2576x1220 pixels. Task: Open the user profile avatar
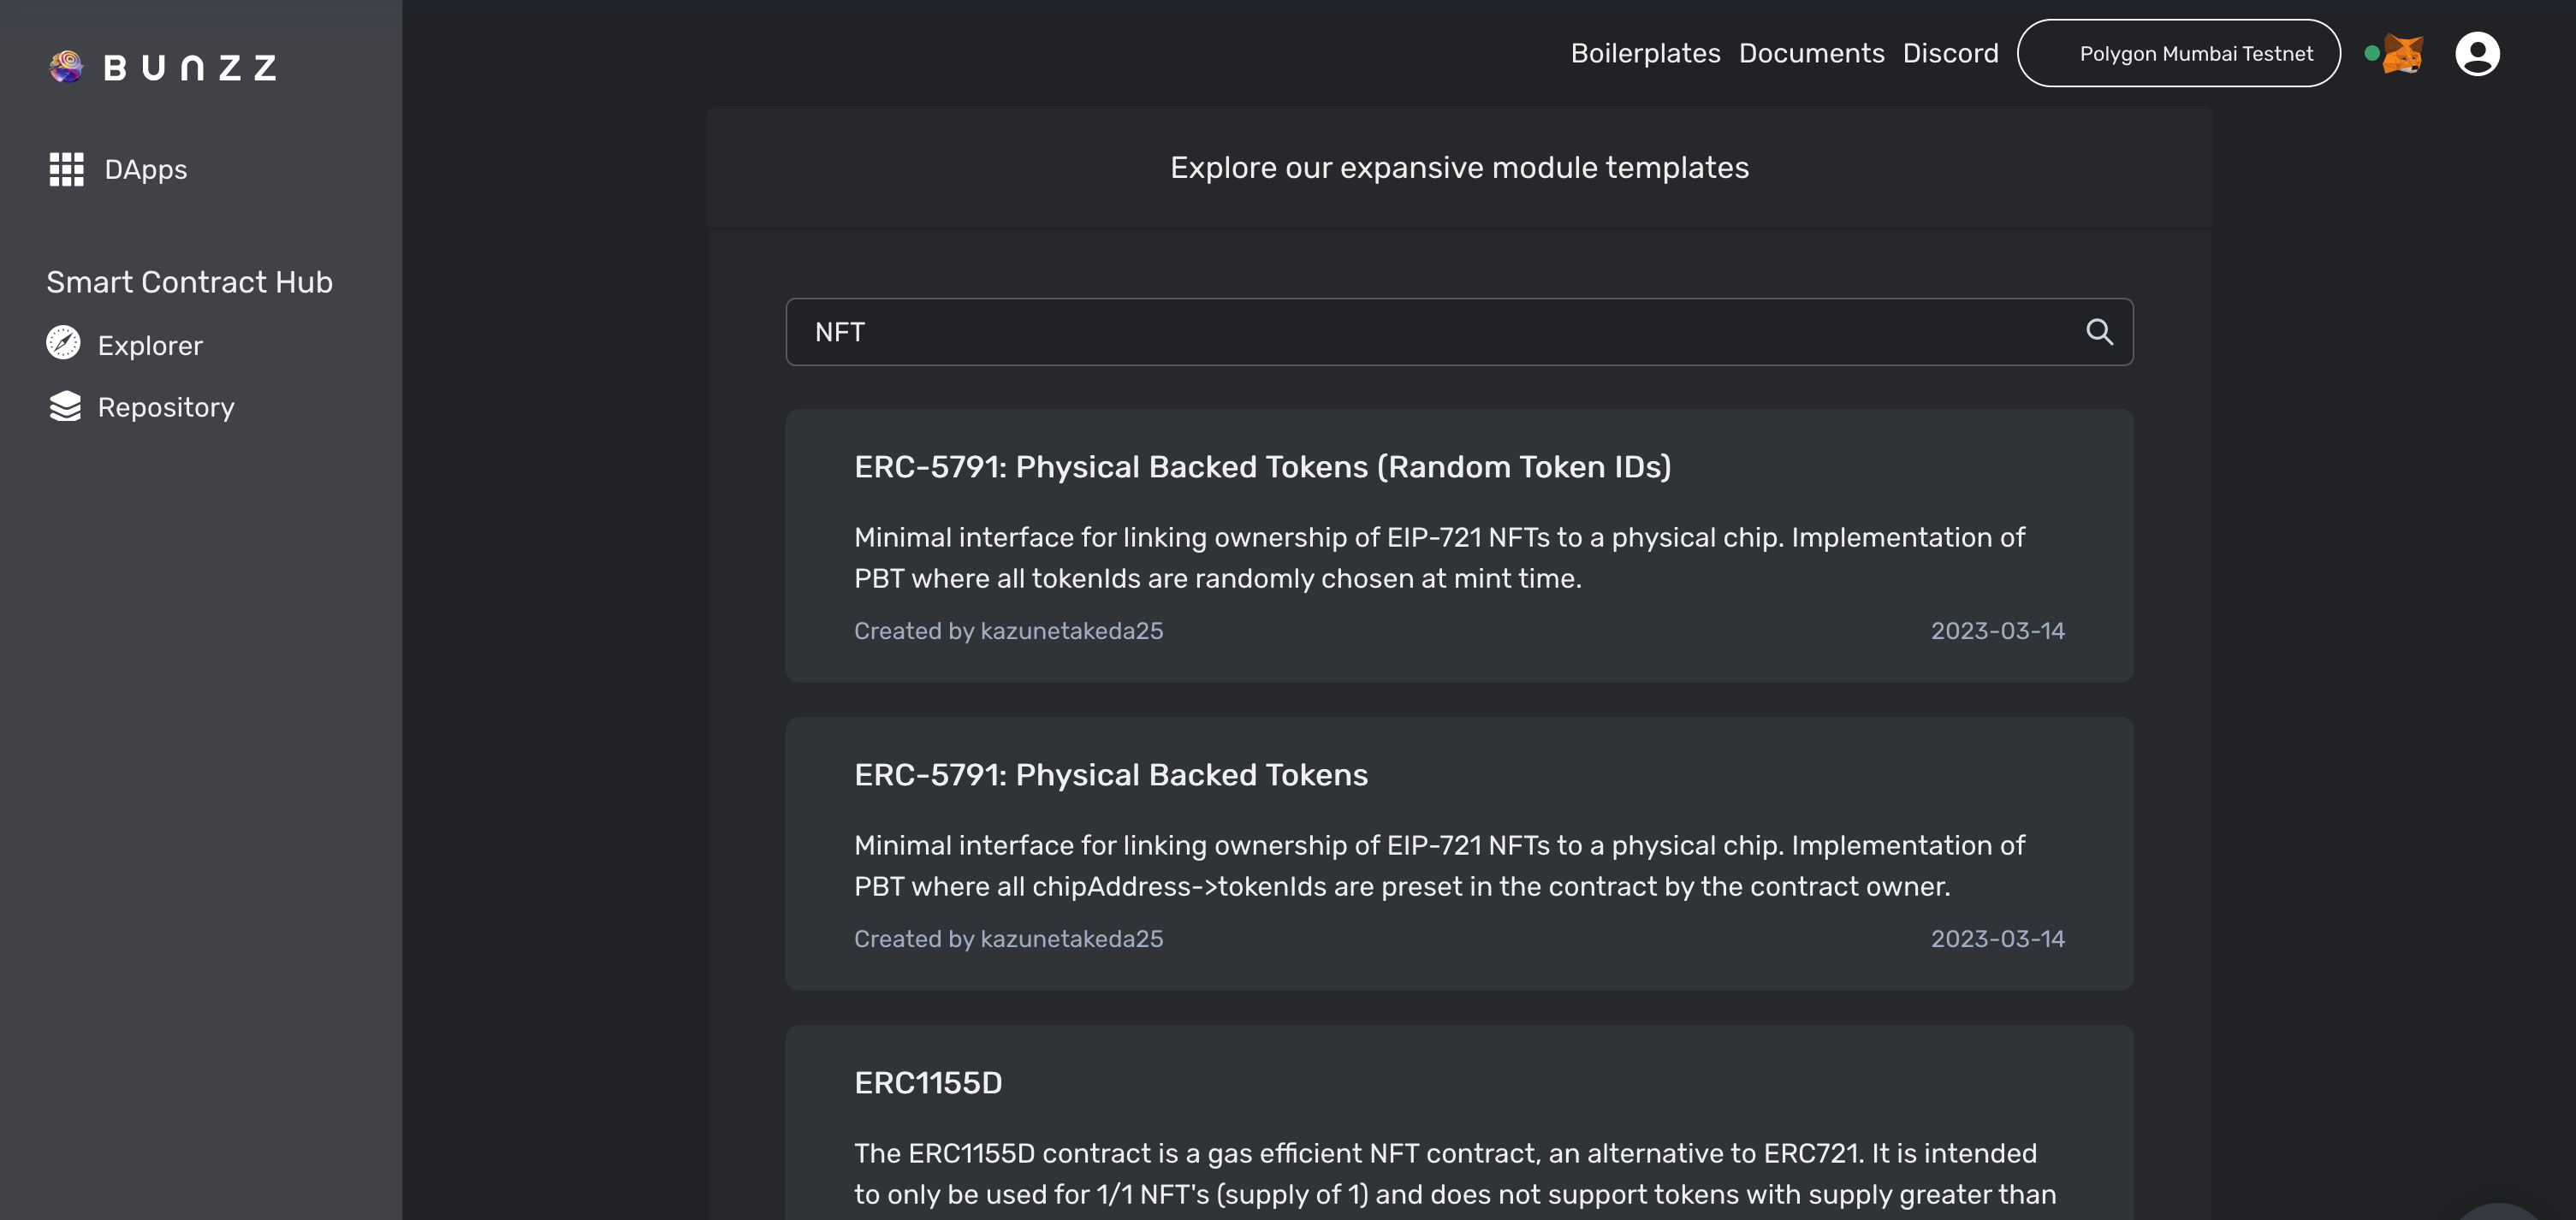point(2477,54)
